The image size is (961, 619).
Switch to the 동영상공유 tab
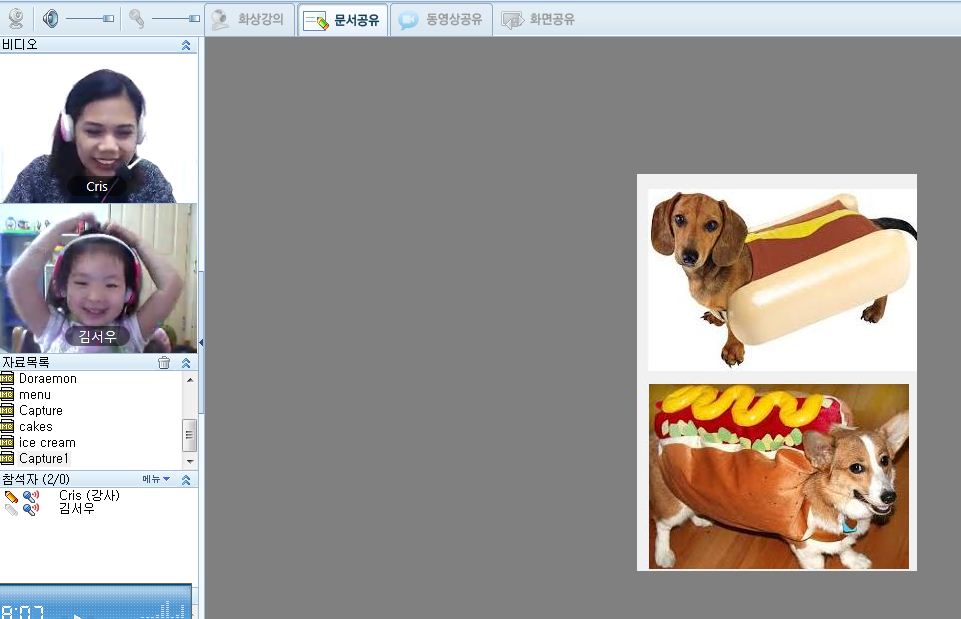tap(443, 19)
